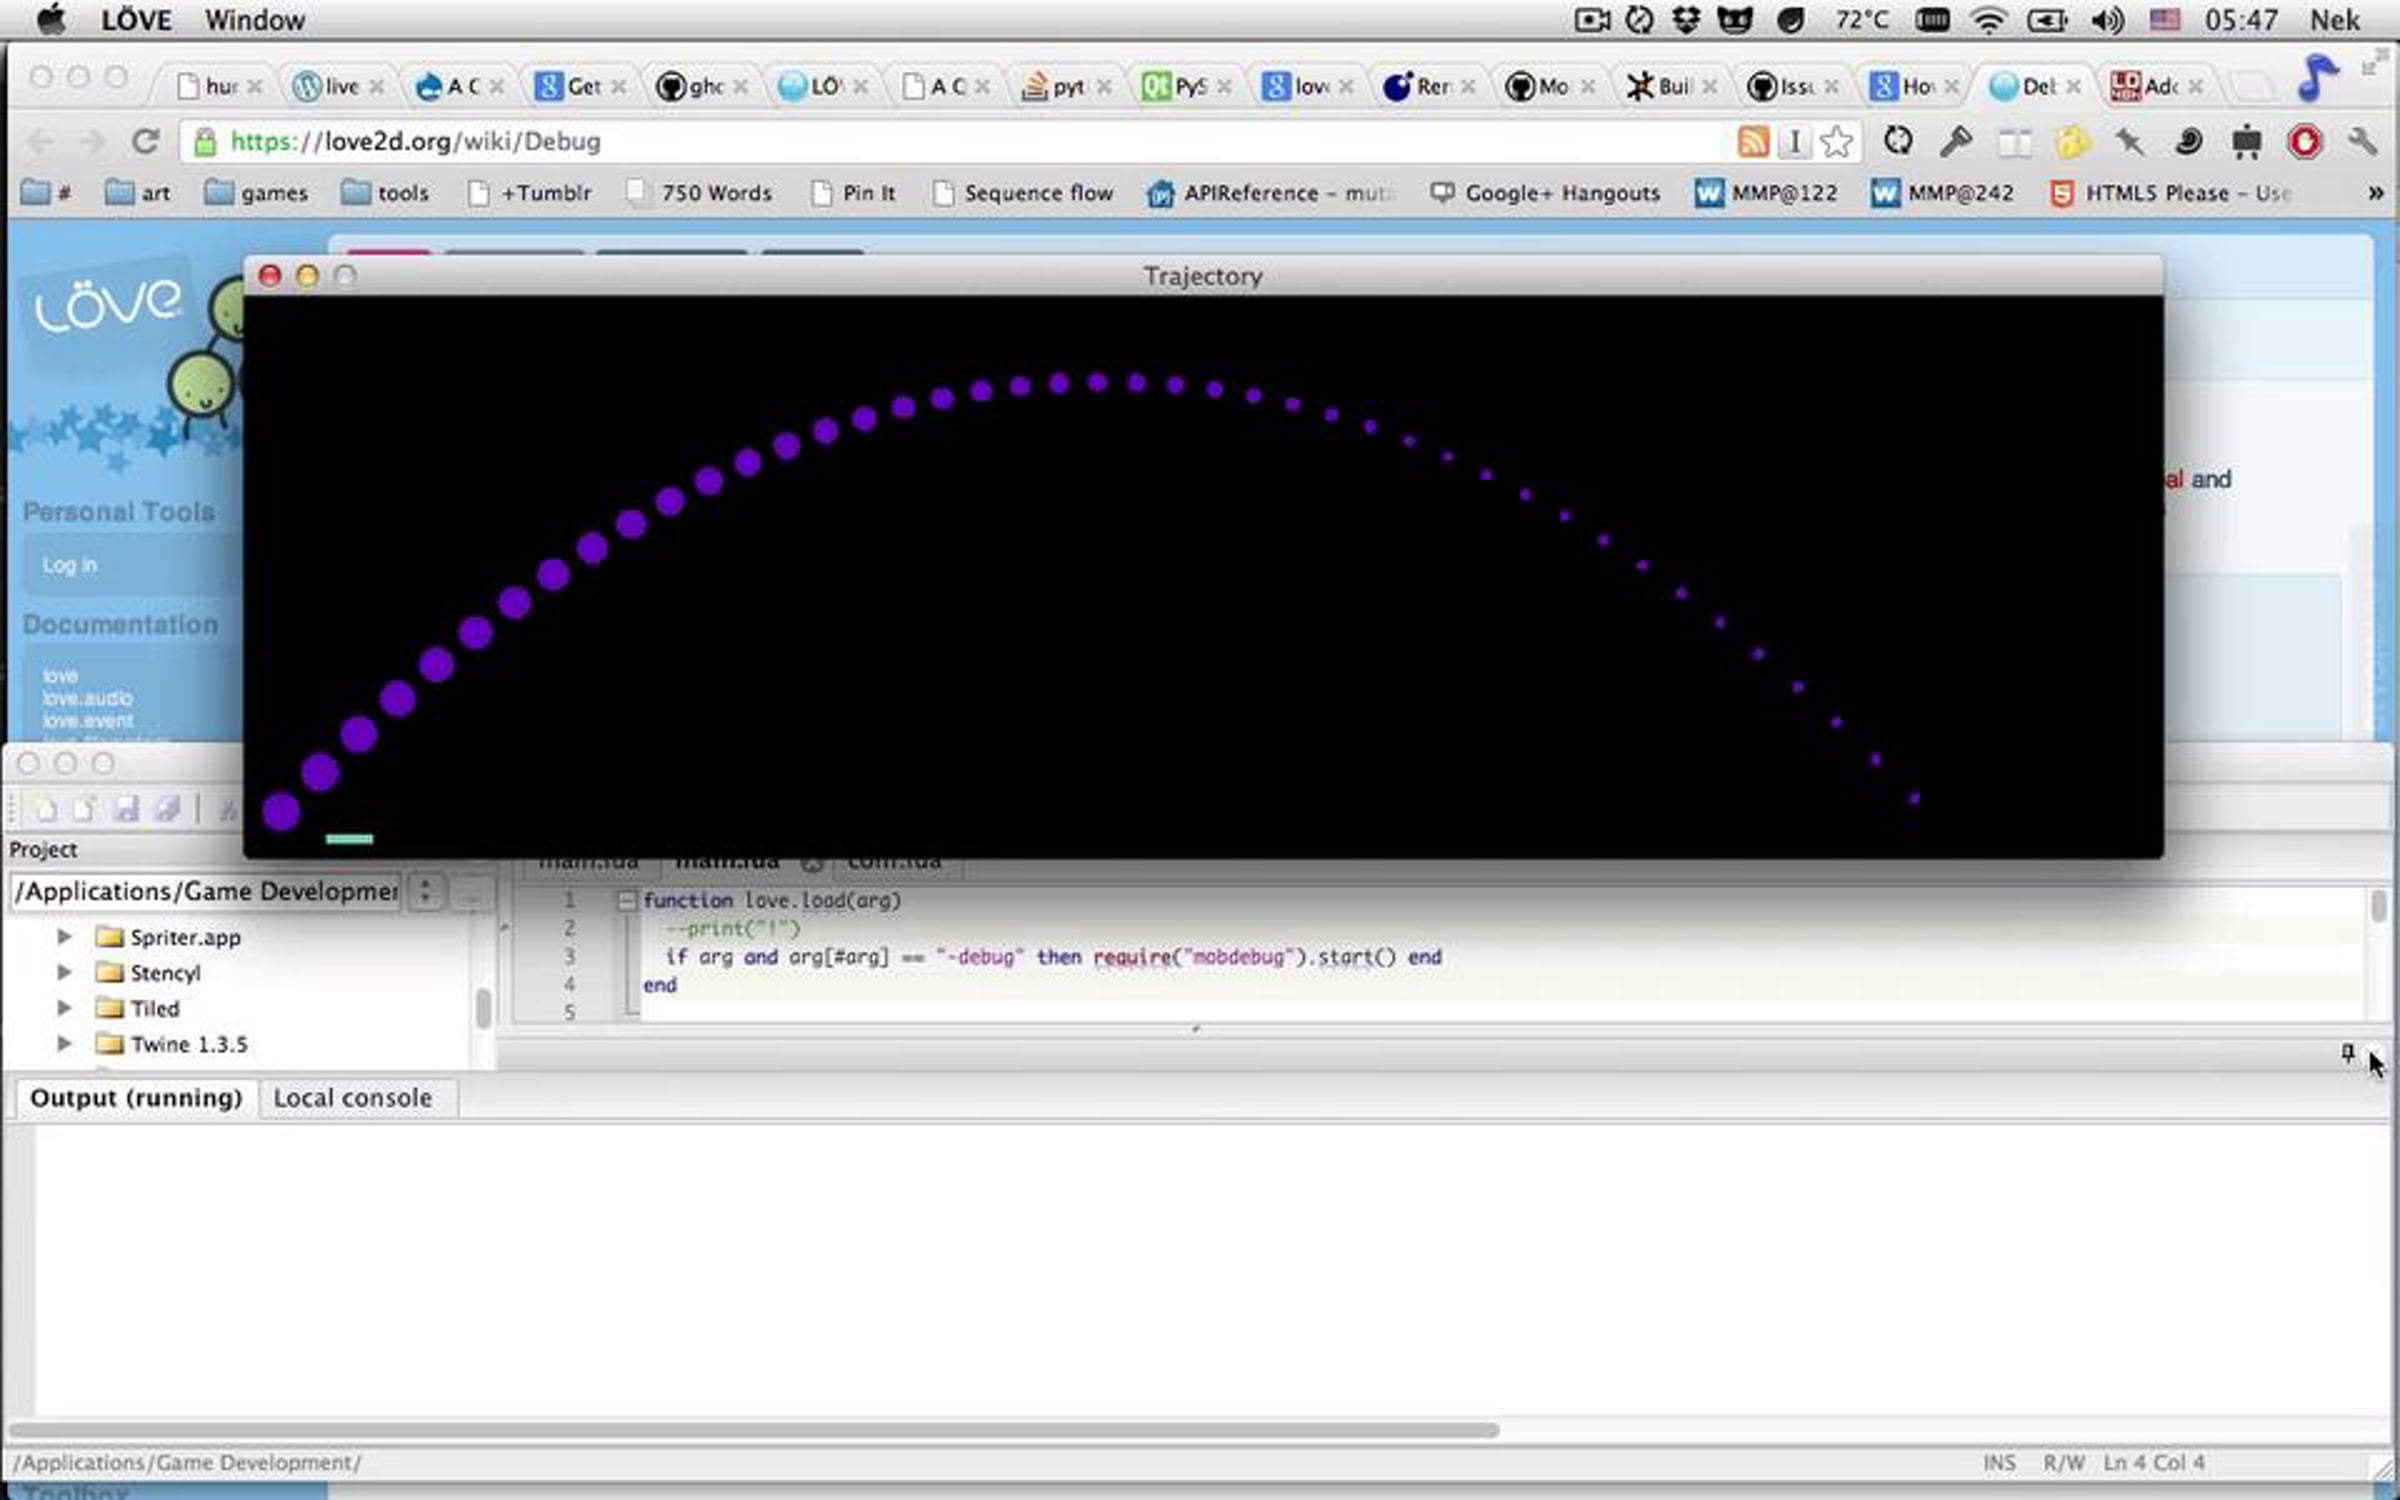2400x1500 pixels.
Task: Open the project path dropdown stepper
Action: pyautogui.click(x=426, y=892)
